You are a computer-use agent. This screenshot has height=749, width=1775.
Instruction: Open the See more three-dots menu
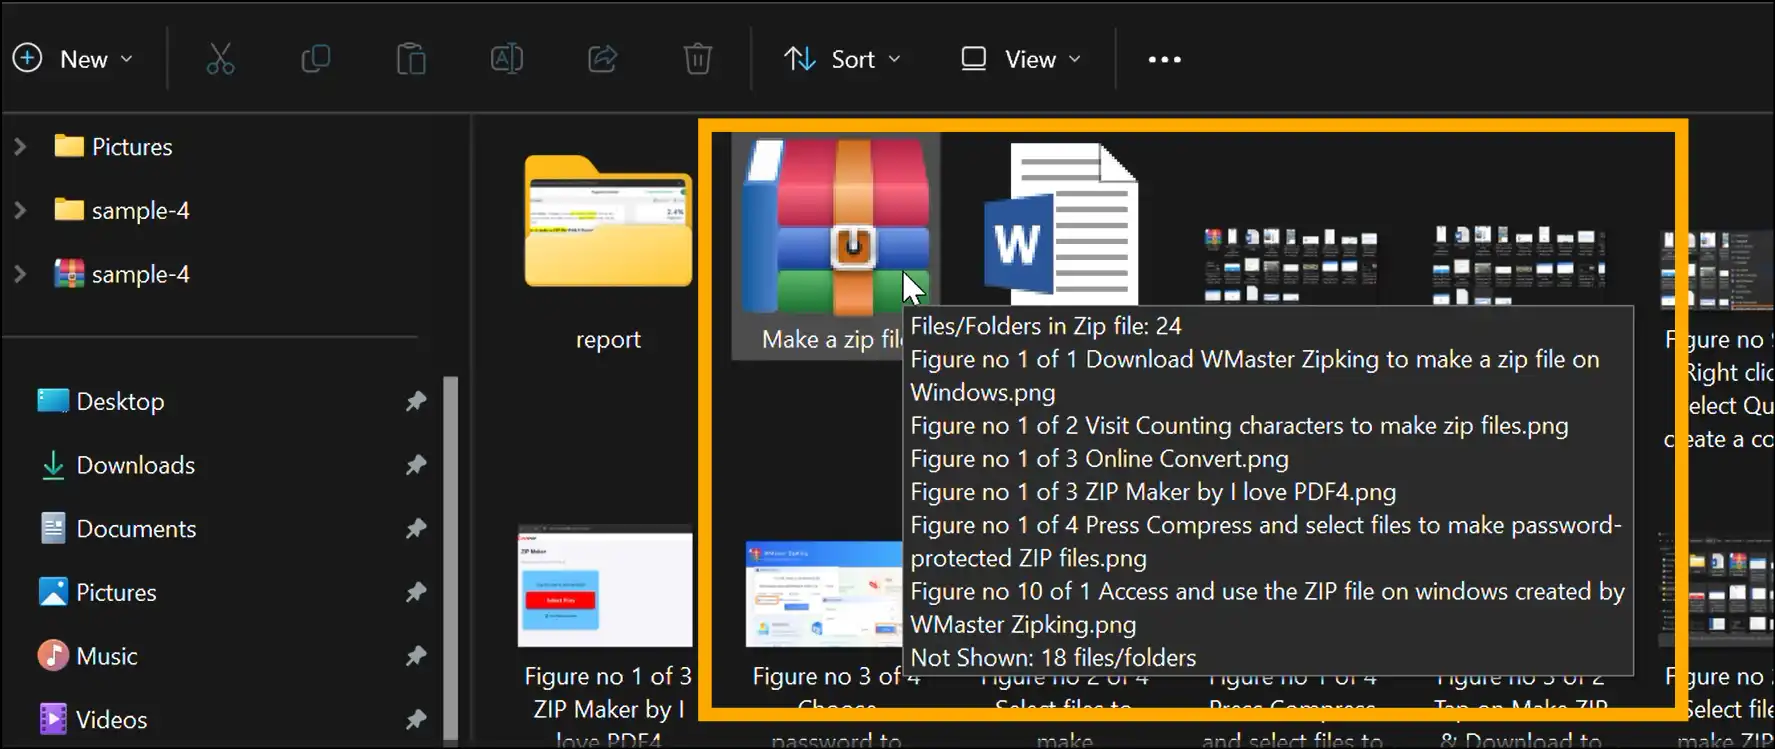1164,59
